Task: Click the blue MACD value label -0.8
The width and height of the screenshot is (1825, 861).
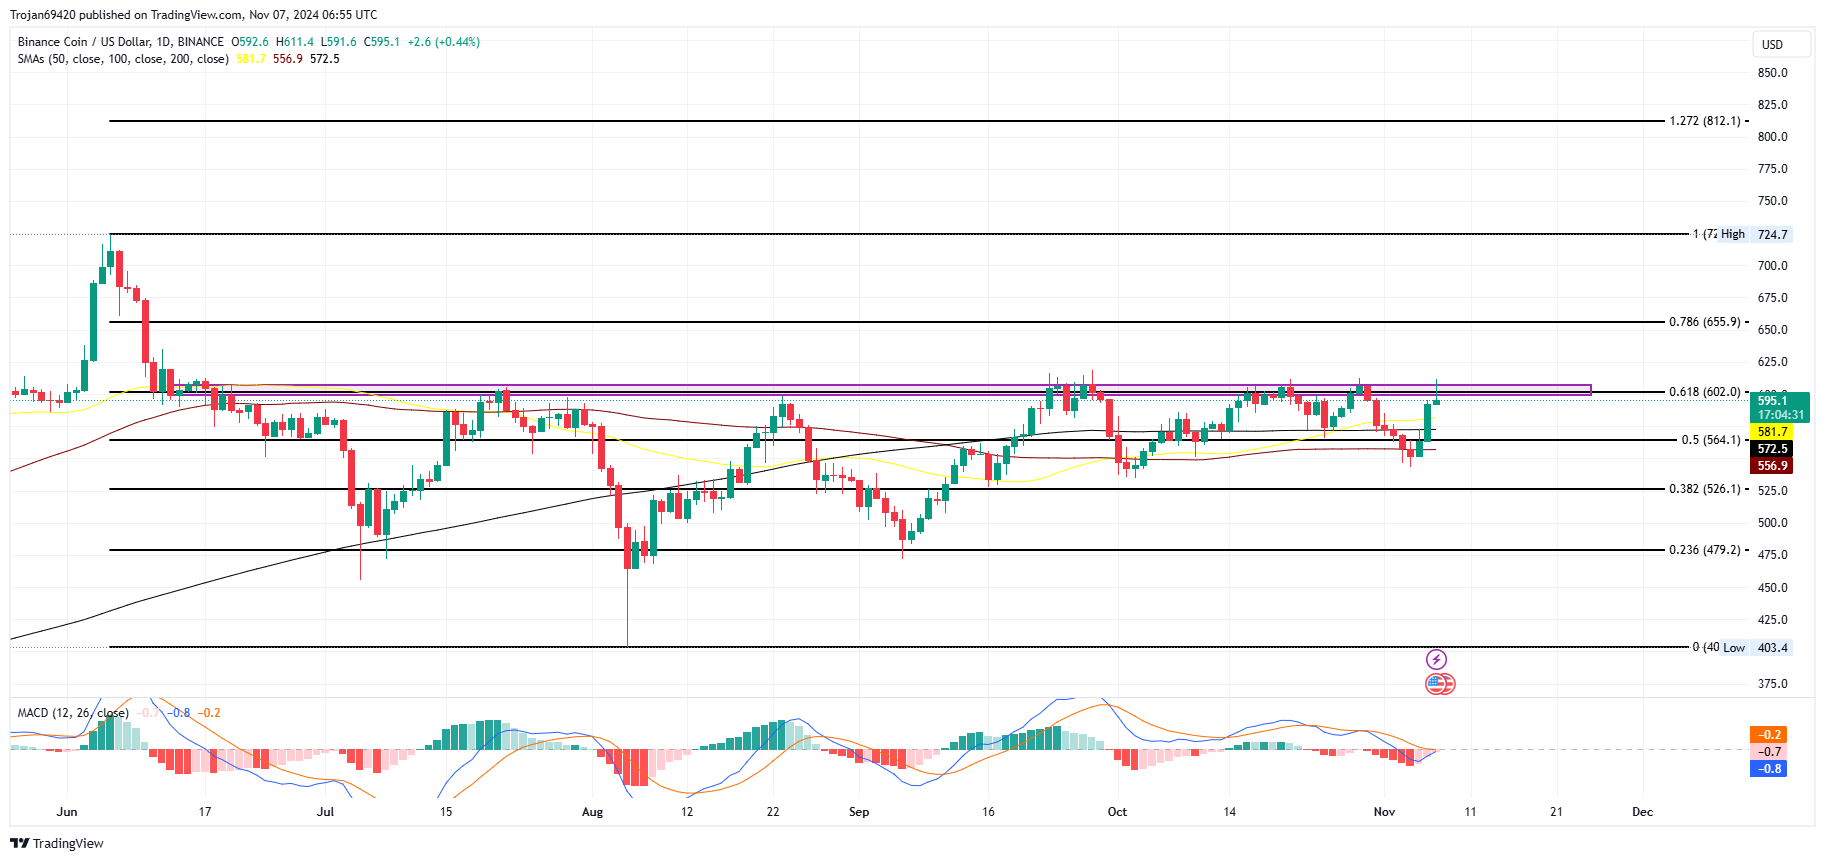Action: point(1769,769)
